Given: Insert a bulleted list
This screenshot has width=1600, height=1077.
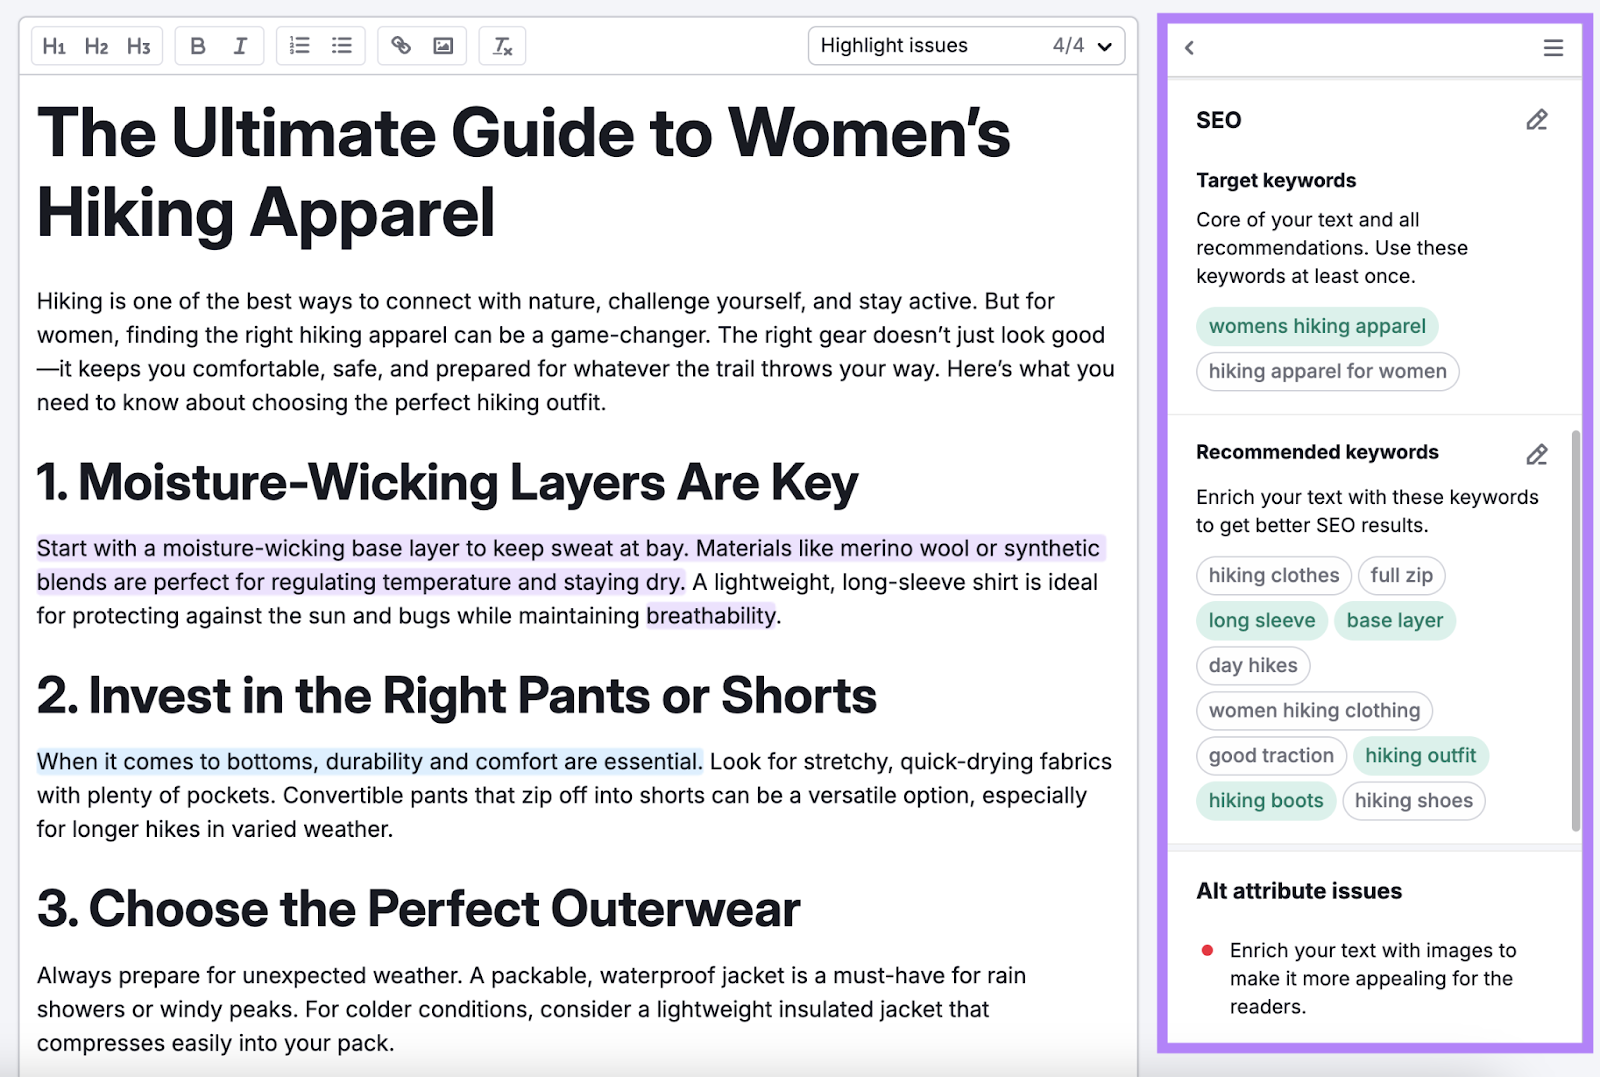Looking at the screenshot, I should 341,45.
